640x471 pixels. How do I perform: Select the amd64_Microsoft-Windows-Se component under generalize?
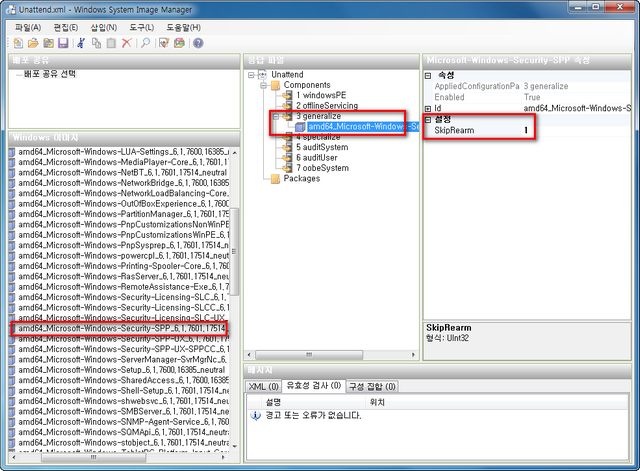pos(363,127)
